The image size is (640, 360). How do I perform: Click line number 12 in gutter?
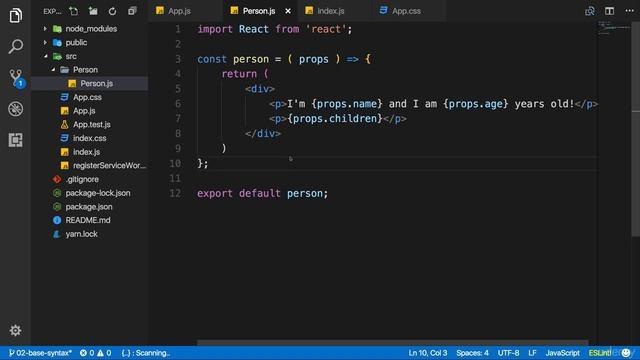pos(175,193)
